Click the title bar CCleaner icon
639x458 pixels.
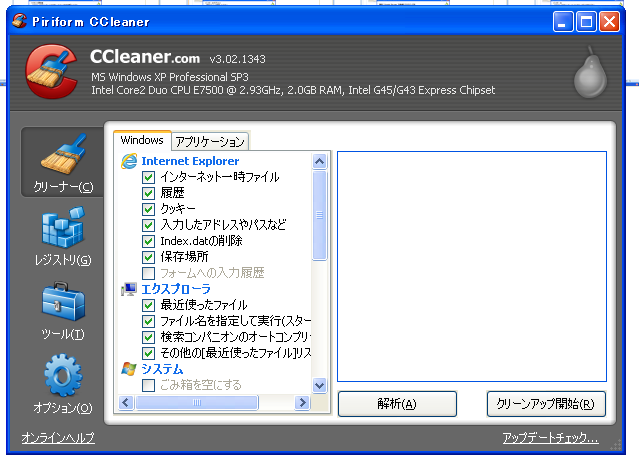[19, 21]
